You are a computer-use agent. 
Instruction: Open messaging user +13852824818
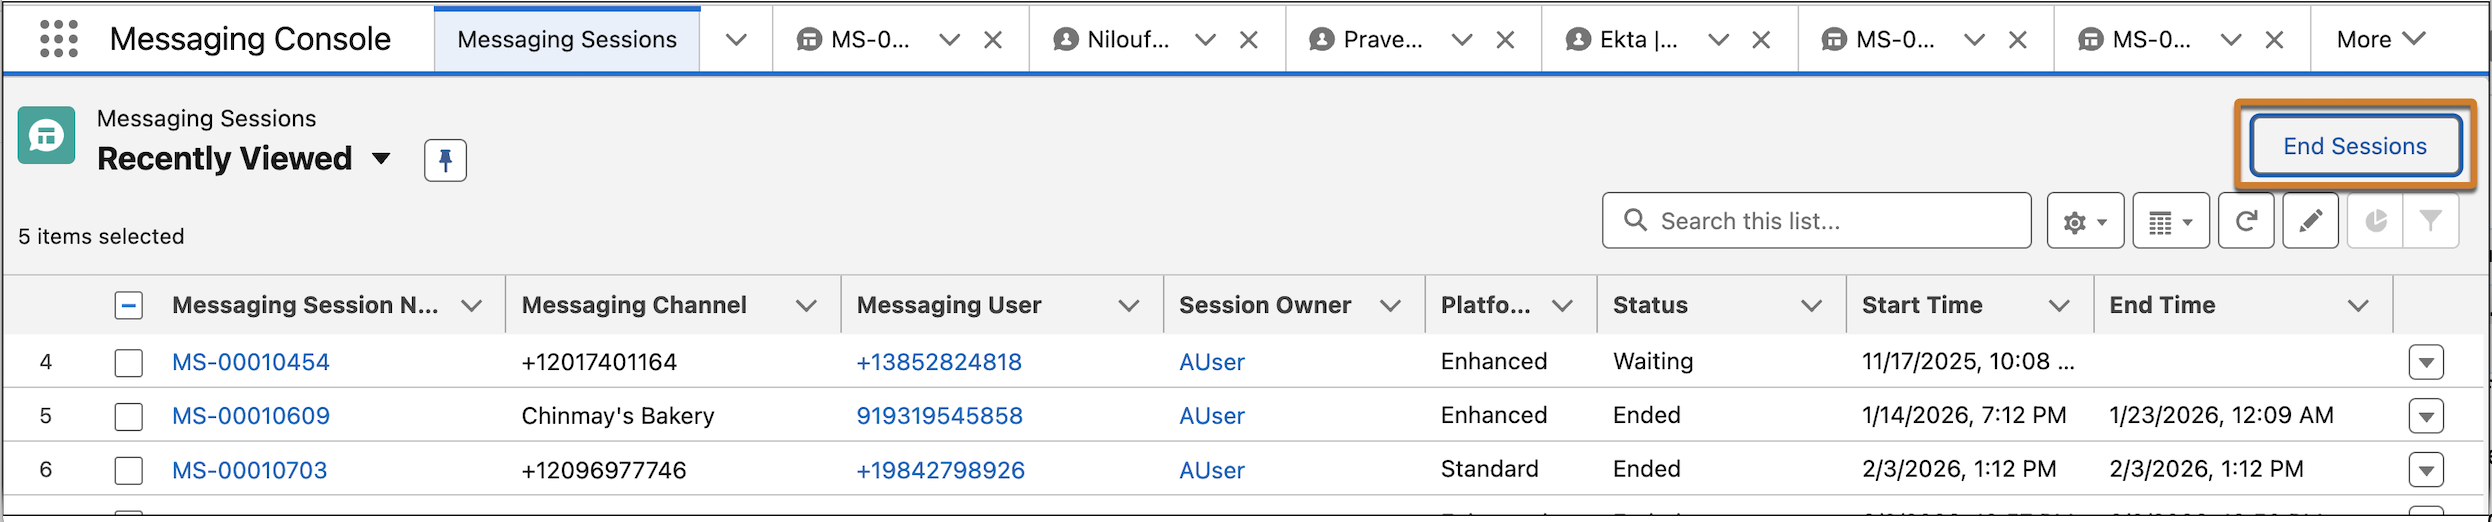coord(939,362)
